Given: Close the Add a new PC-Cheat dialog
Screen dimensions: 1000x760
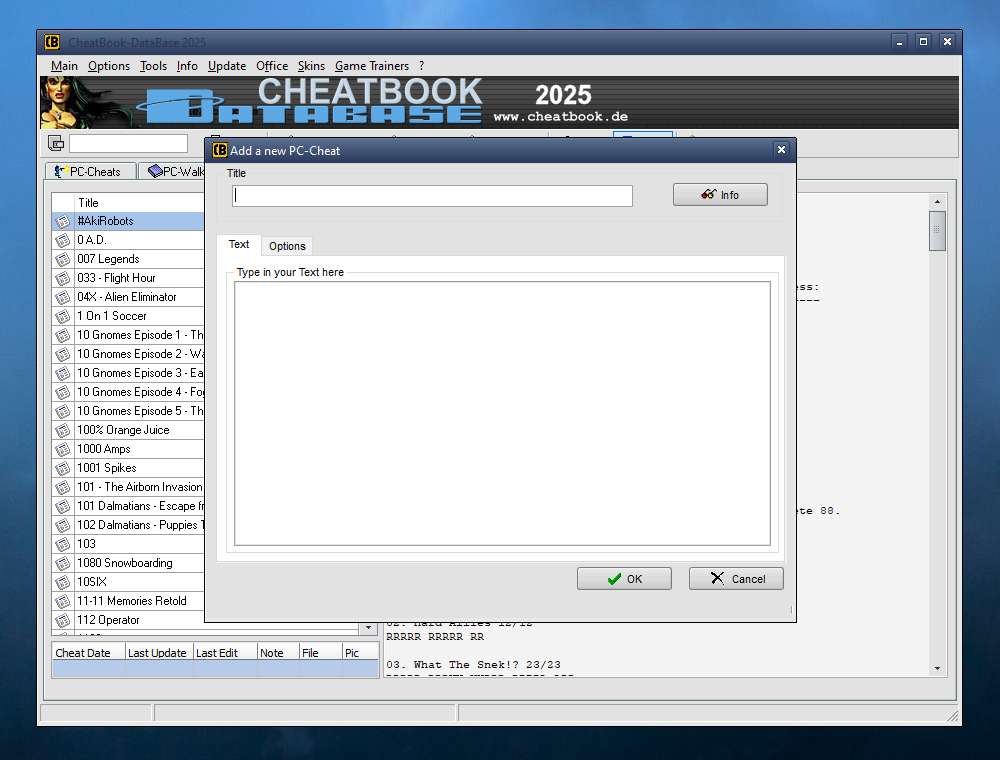Looking at the screenshot, I should point(781,150).
